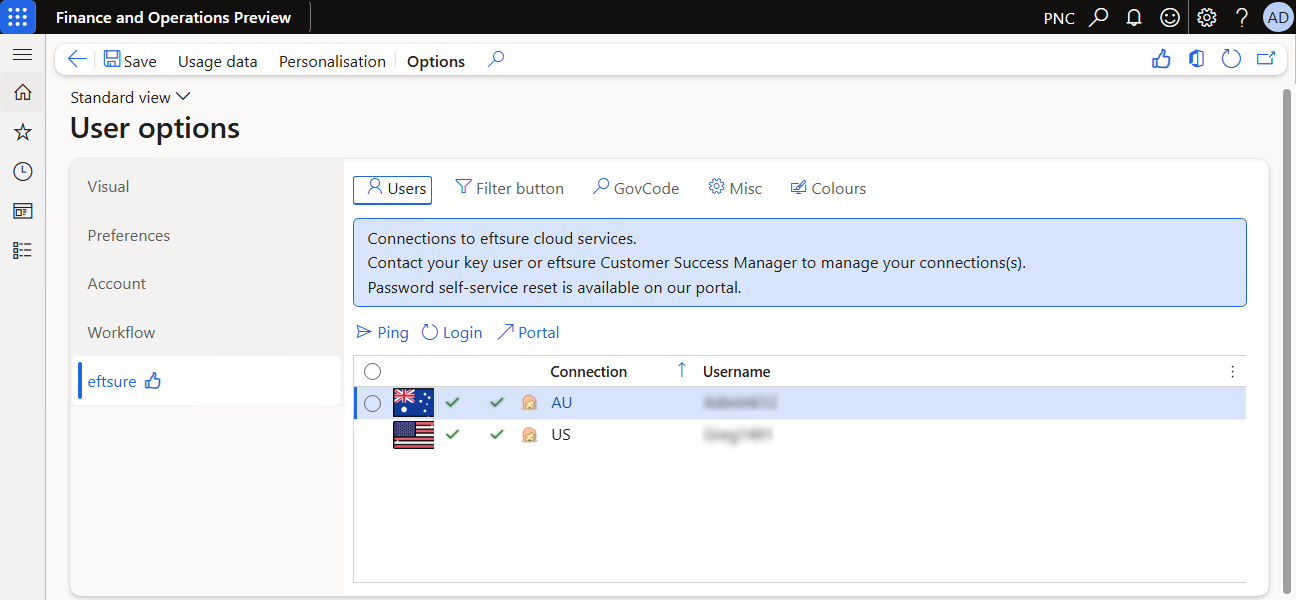
Task: Open Workspaces icon in sidebar
Action: (x=22, y=211)
